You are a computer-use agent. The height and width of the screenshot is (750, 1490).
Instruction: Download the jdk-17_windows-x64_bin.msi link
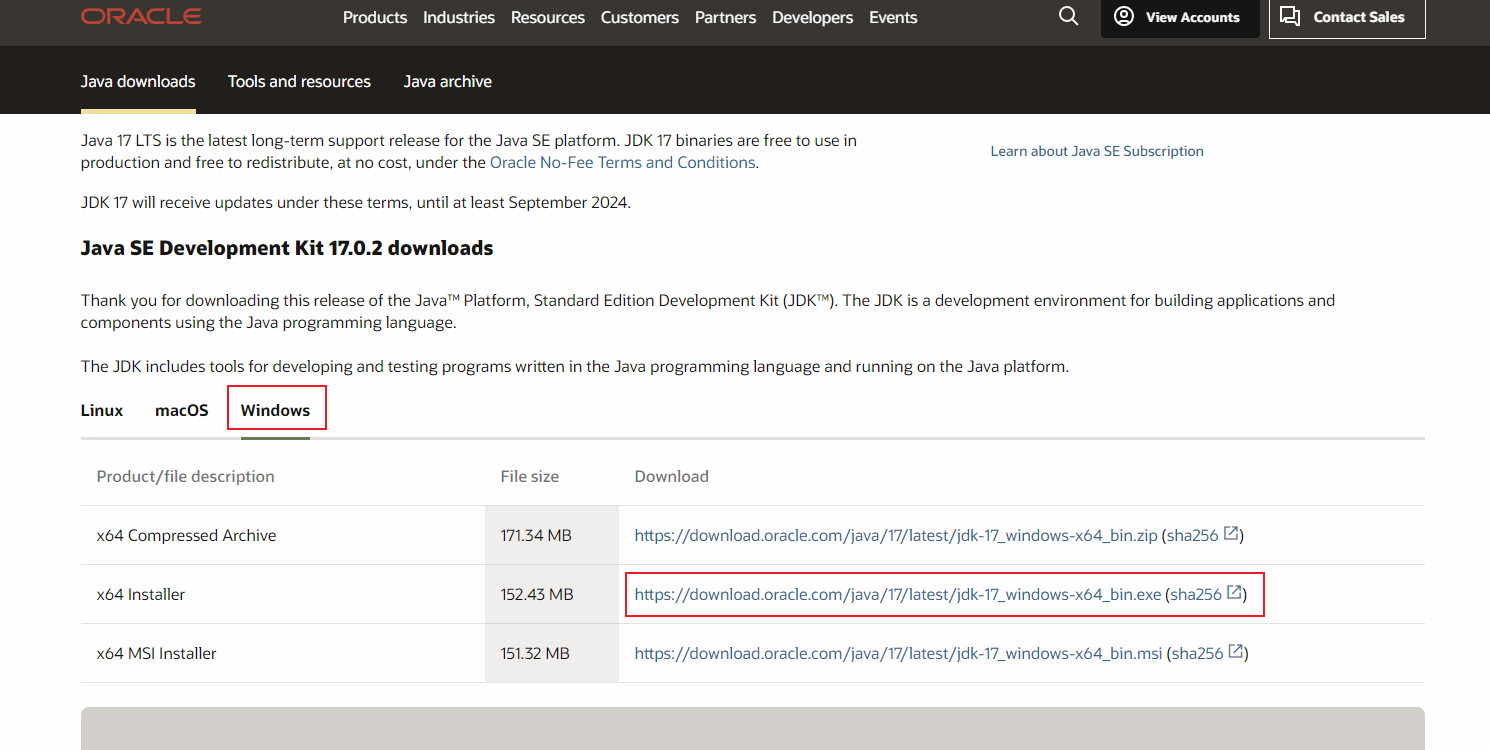click(899, 653)
